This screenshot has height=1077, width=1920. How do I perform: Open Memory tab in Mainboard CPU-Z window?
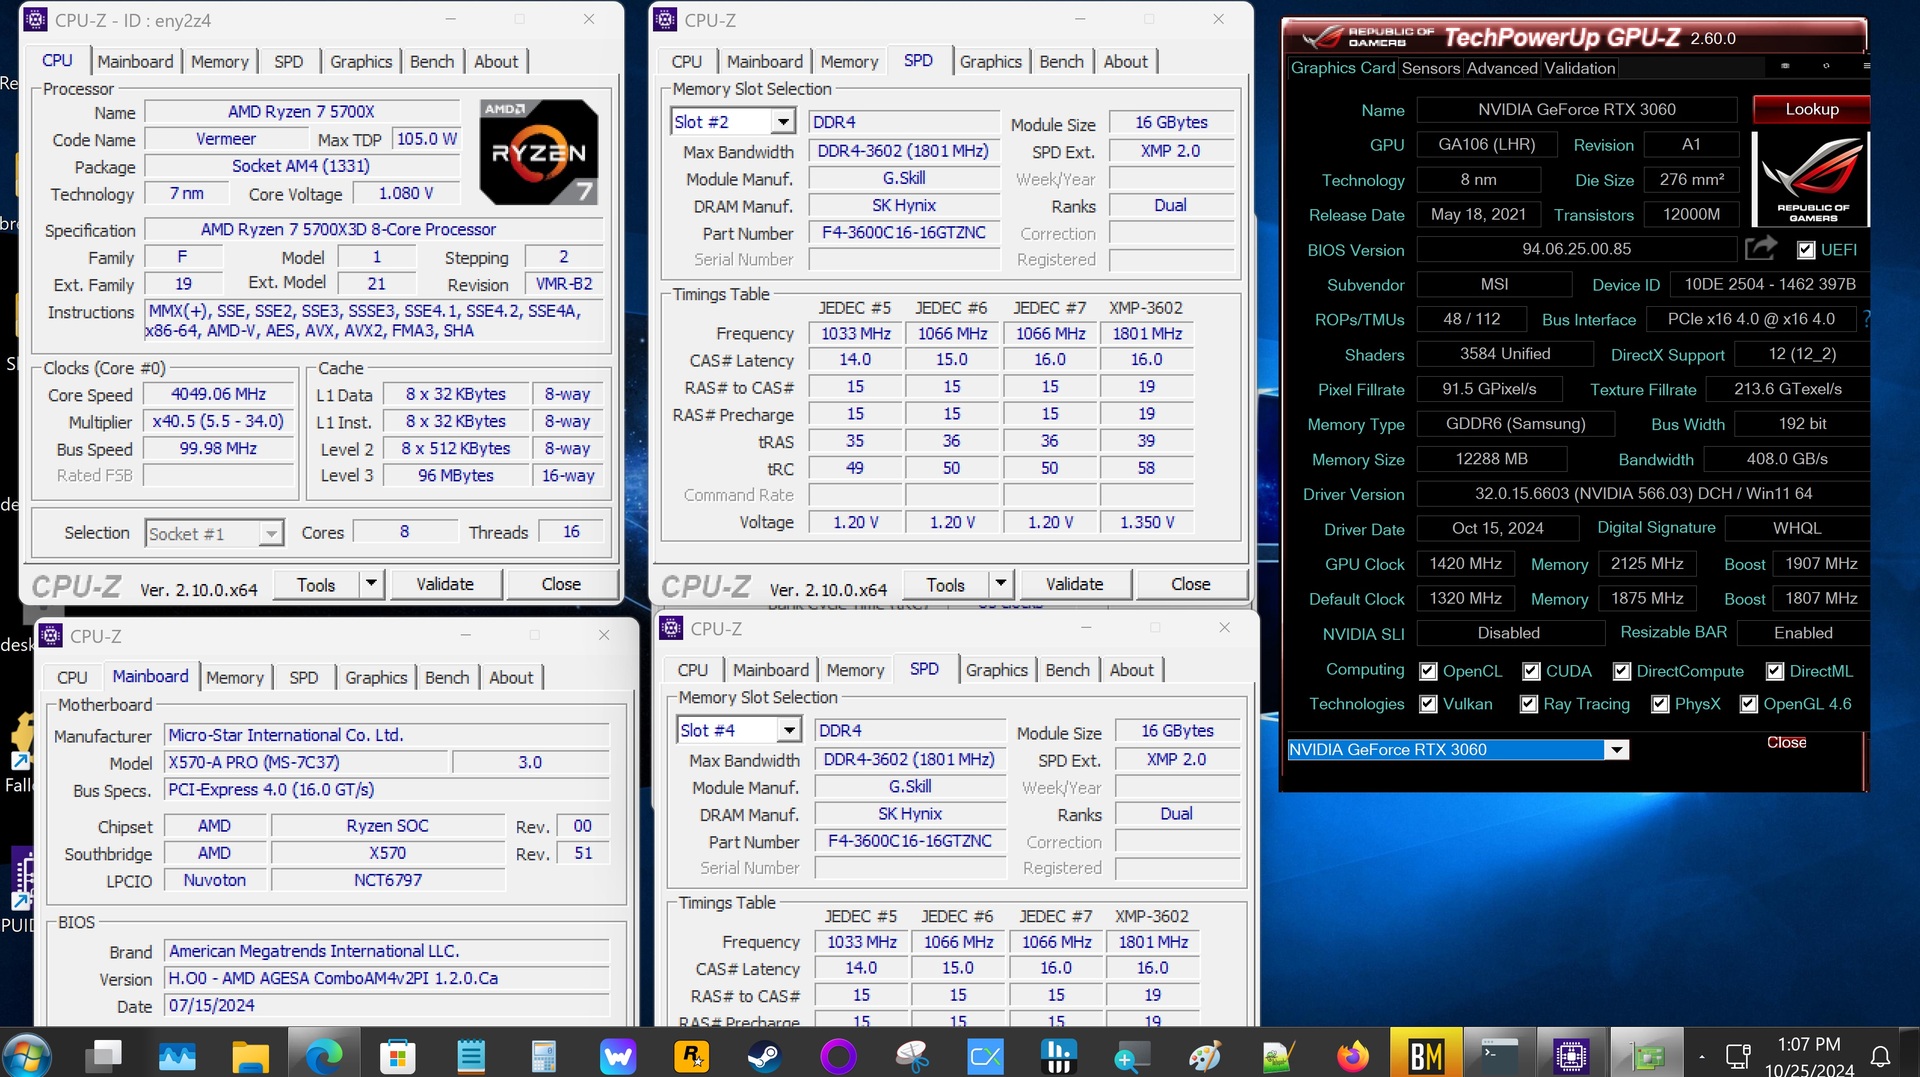235,677
